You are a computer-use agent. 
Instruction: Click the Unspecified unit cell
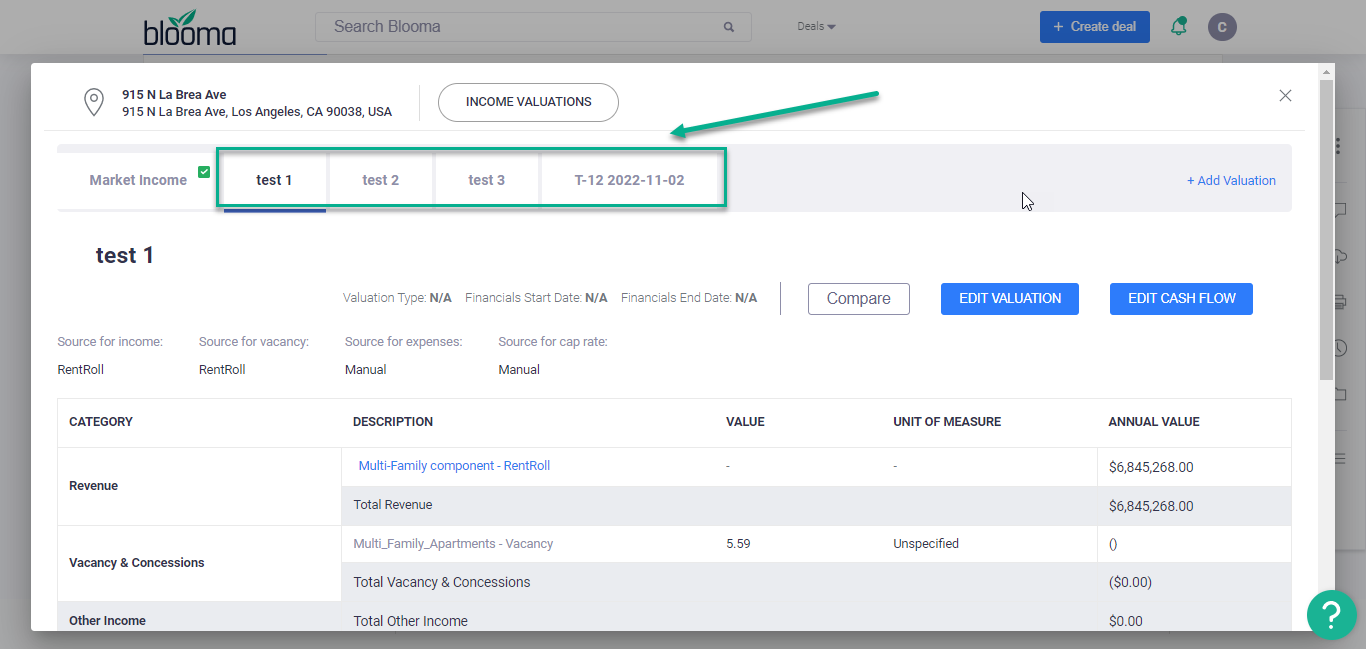(x=926, y=544)
